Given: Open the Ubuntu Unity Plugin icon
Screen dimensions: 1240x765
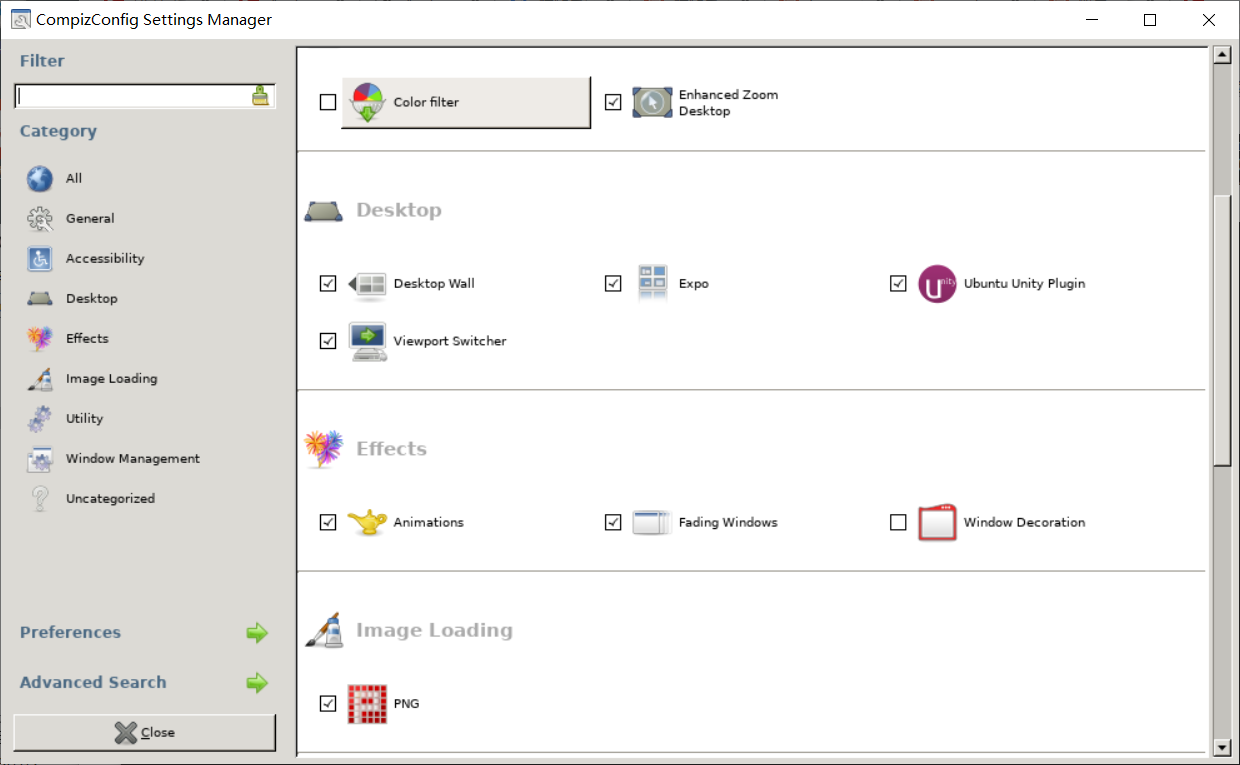Looking at the screenshot, I should pyautogui.click(x=937, y=284).
